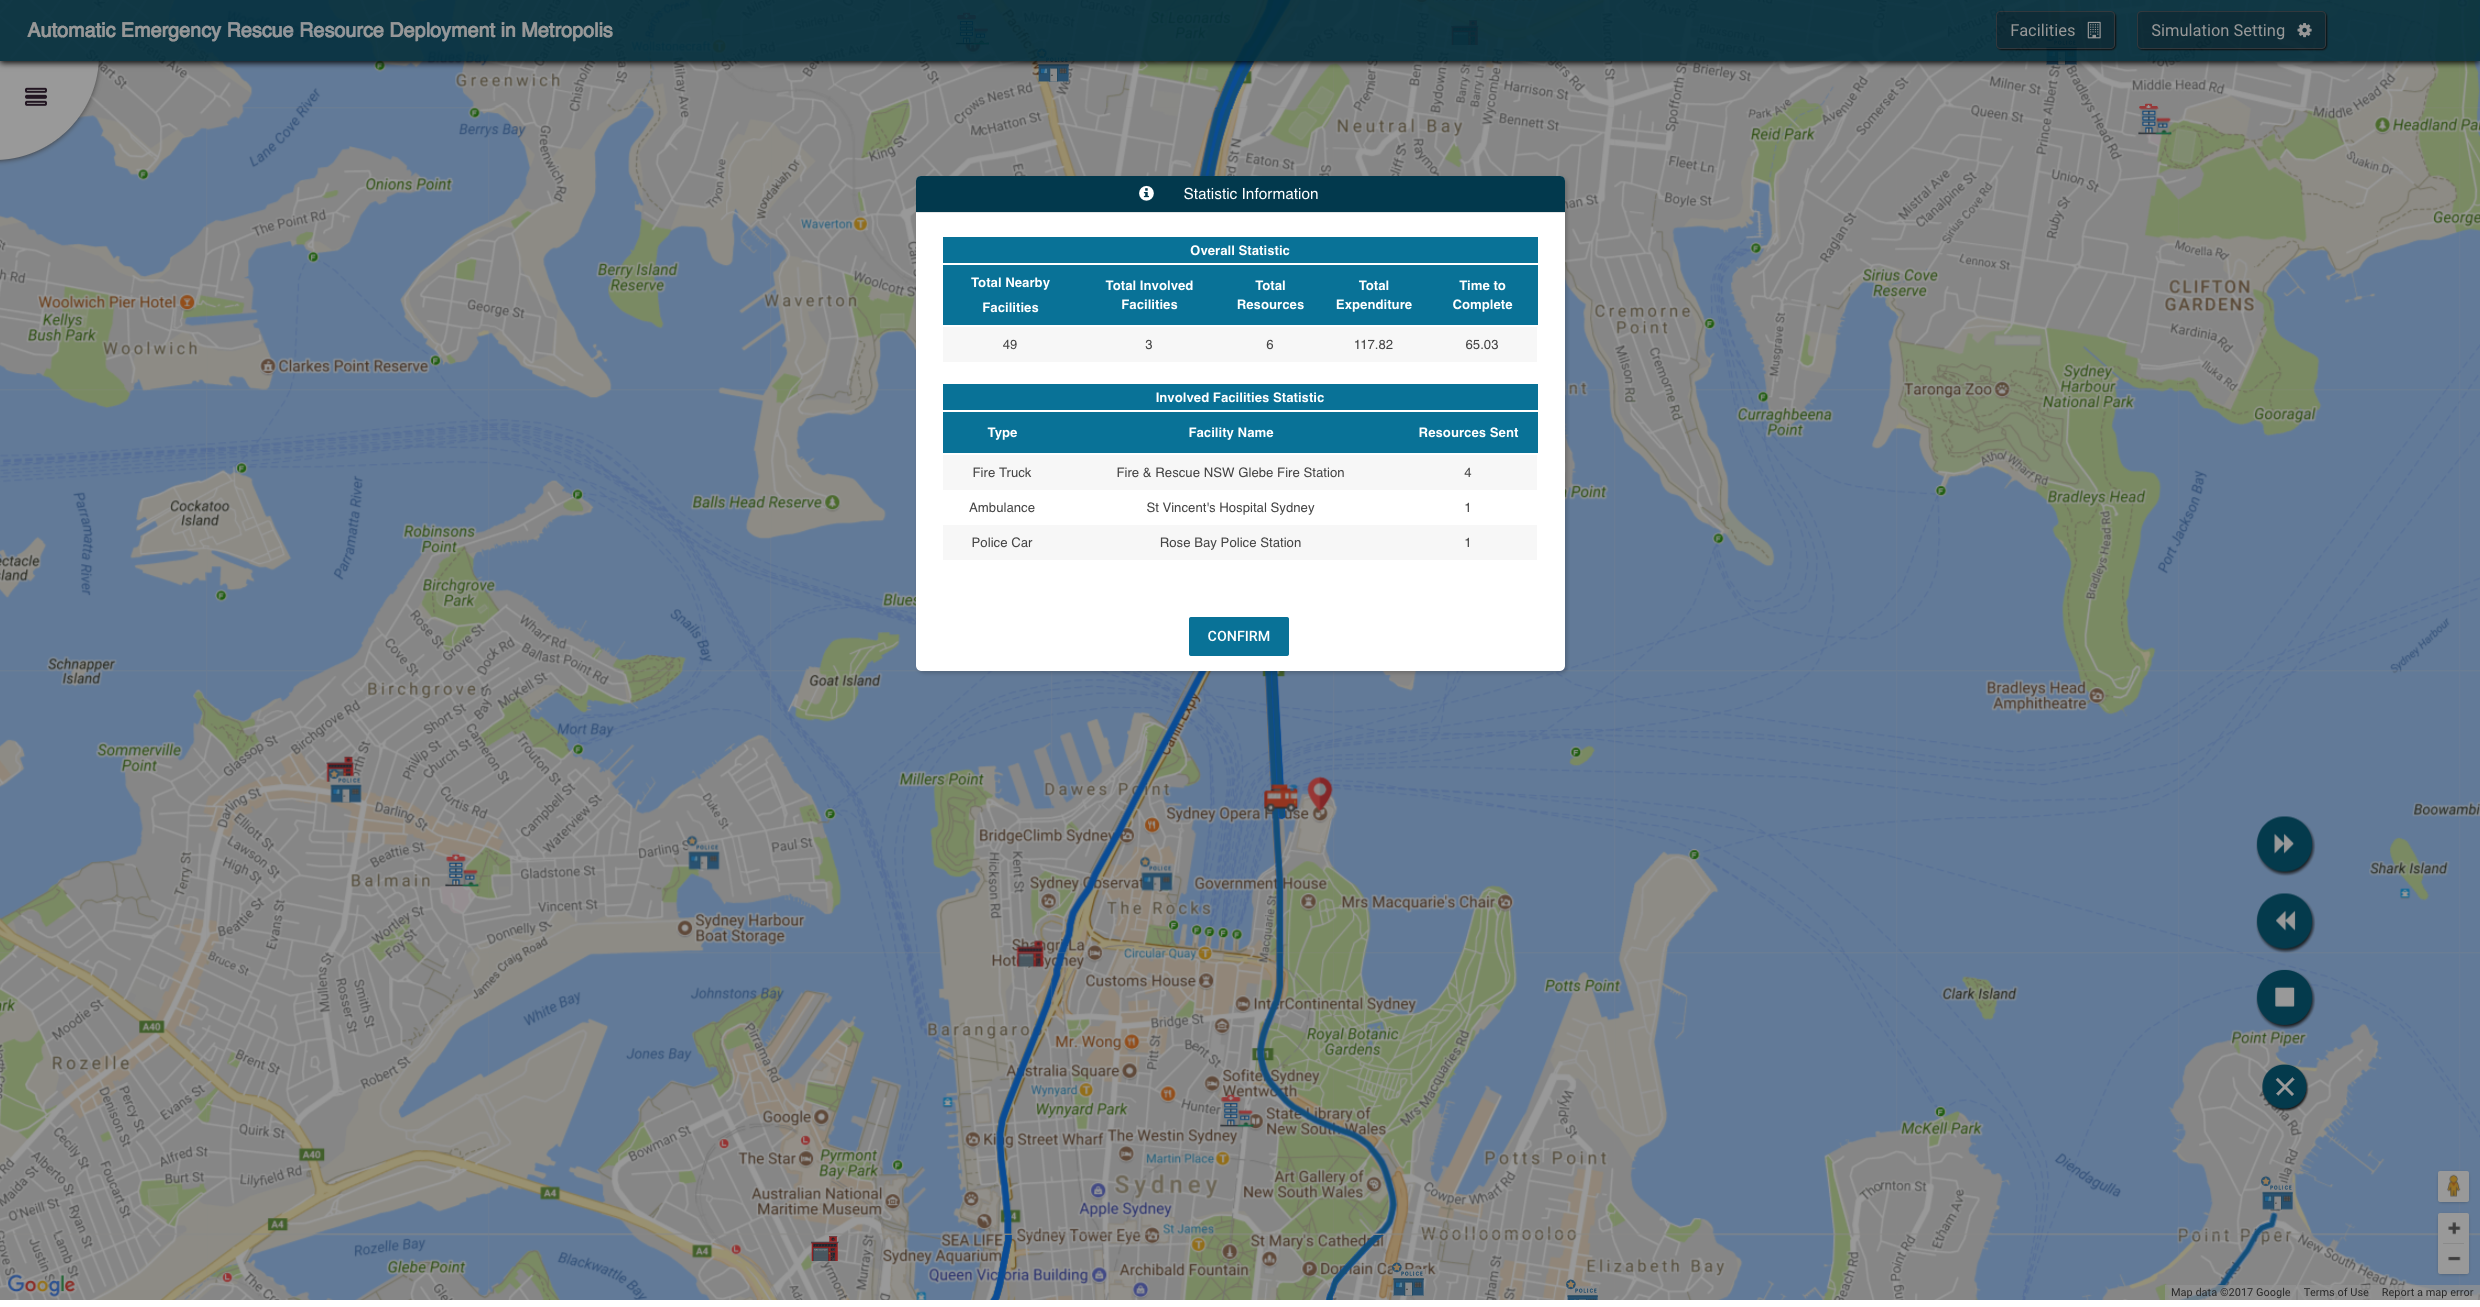Click the fast-forward simulation button
Image resolution: width=2480 pixels, height=1307 pixels.
2284,844
